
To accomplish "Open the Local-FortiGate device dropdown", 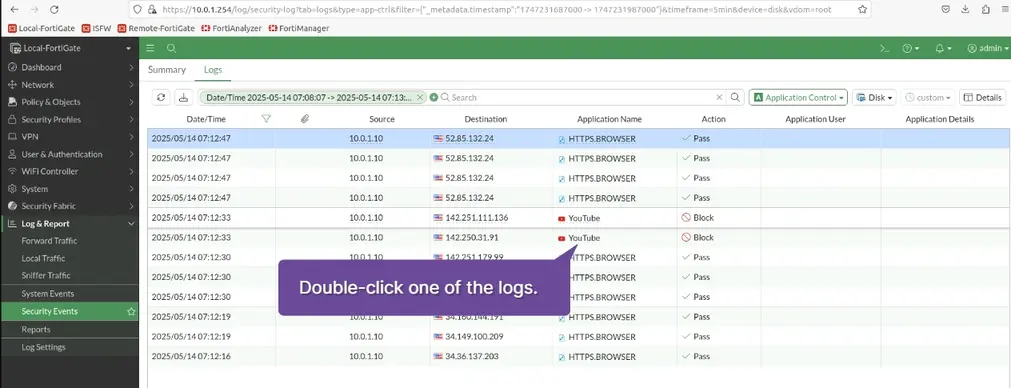I will [x=69, y=48].
